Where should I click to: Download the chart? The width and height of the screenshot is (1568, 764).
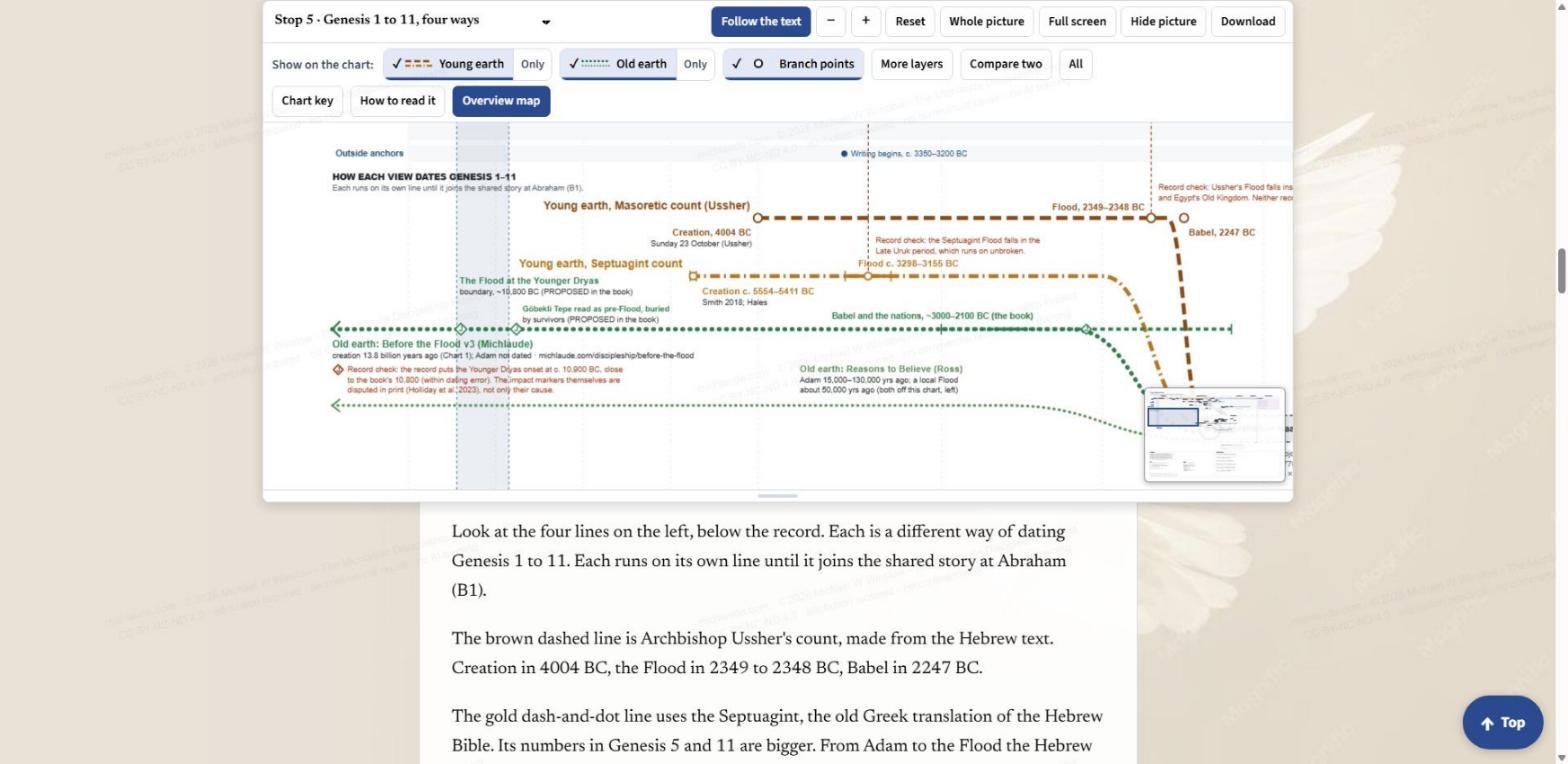coord(1248,21)
